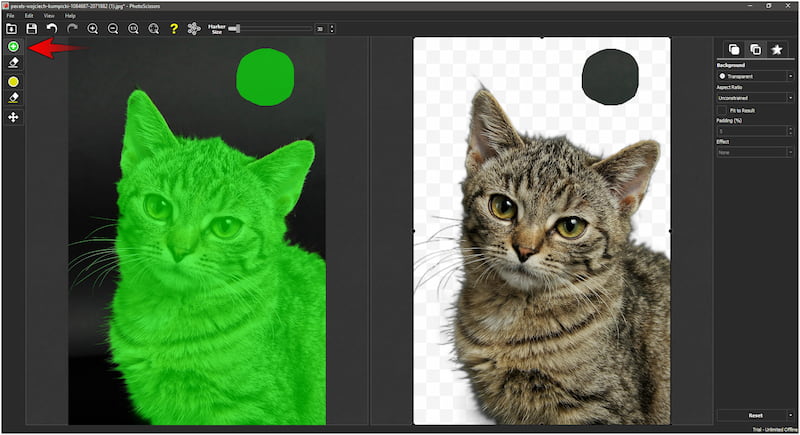Click the Zoom Out magnifier
Screen dimensions: 800x435
click(x=113, y=29)
